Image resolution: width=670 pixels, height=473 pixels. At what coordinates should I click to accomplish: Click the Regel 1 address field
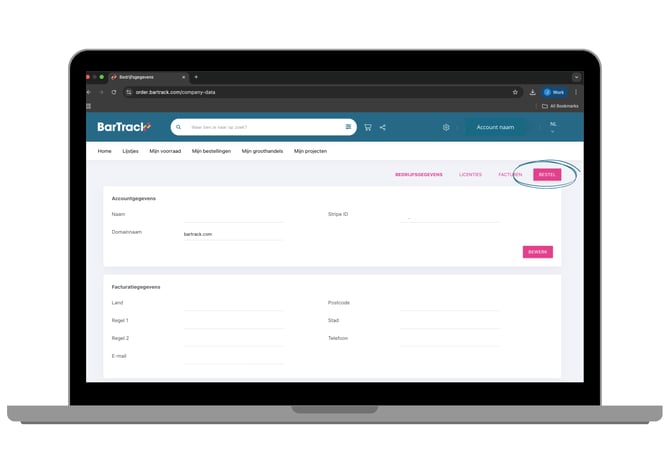pos(233,323)
